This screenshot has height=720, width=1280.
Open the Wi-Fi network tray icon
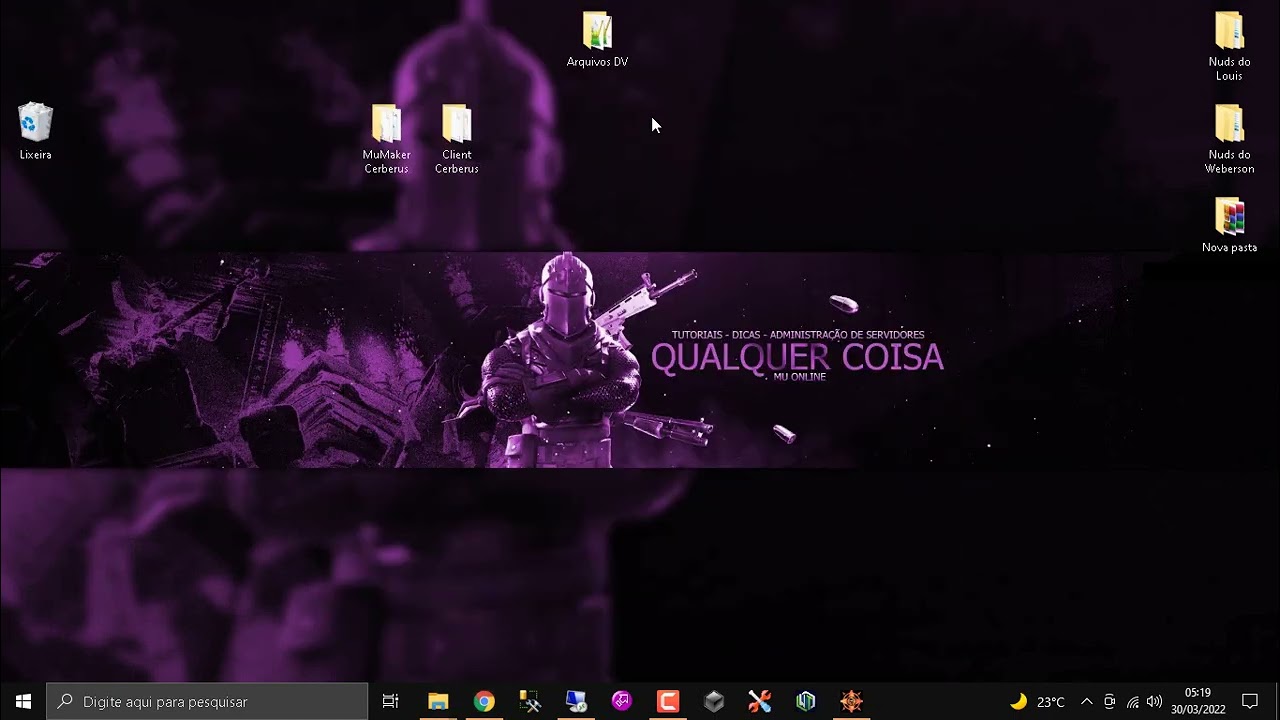point(1133,702)
